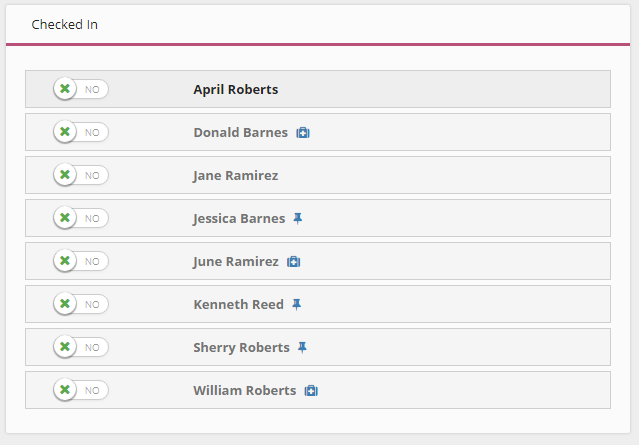639x445 pixels.
Task: Click the medical kit icon beside Donald Barnes
Action: click(303, 132)
